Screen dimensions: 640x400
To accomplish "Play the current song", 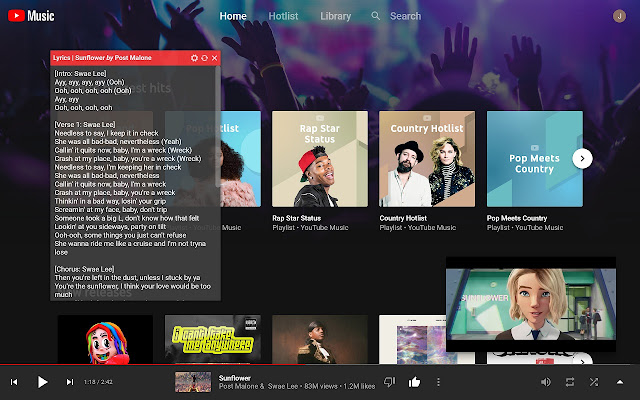I will click(42, 382).
